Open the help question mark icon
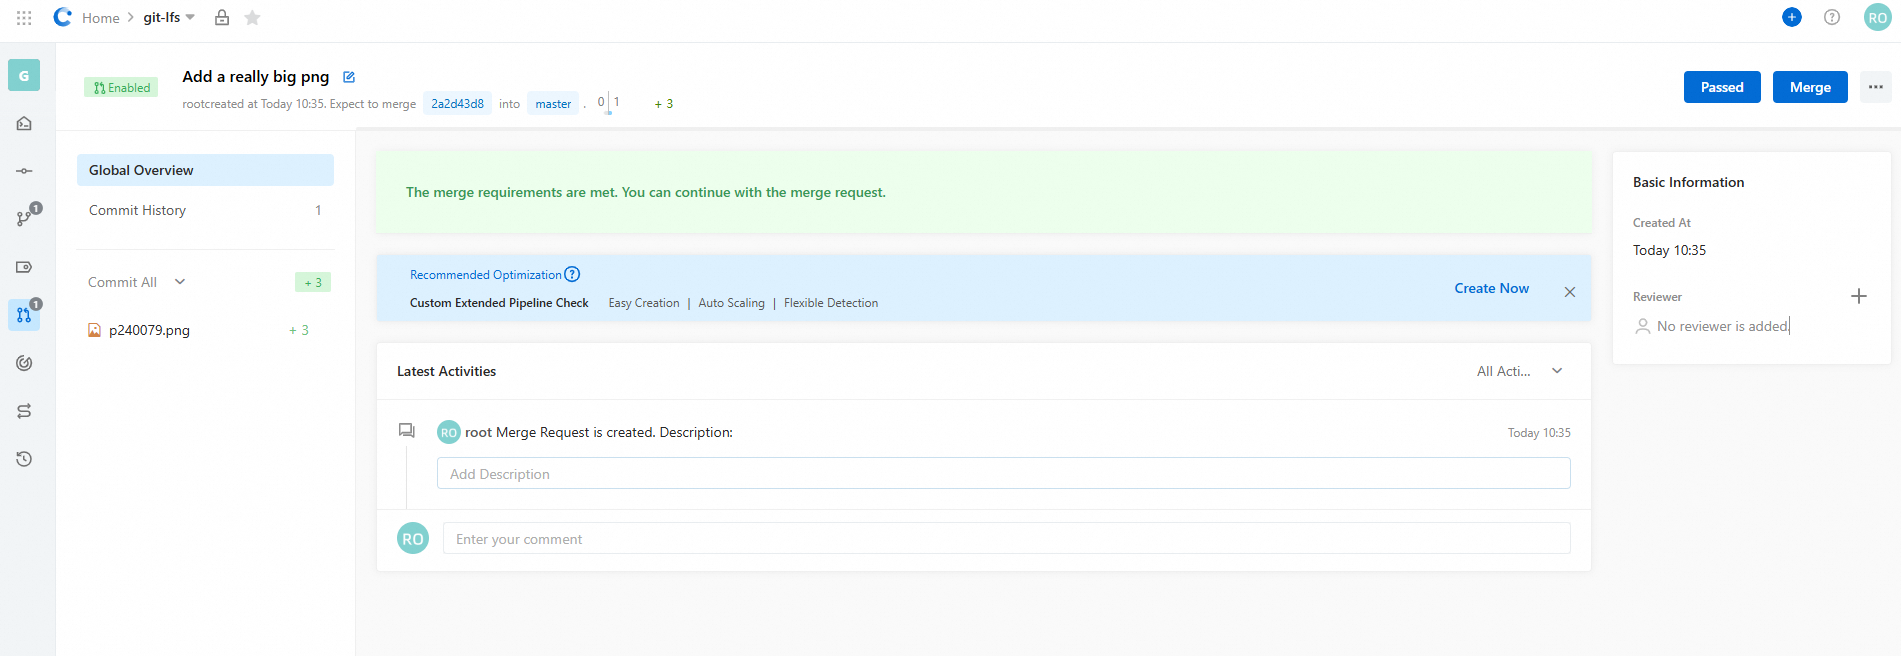The image size is (1901, 656). 1832,17
